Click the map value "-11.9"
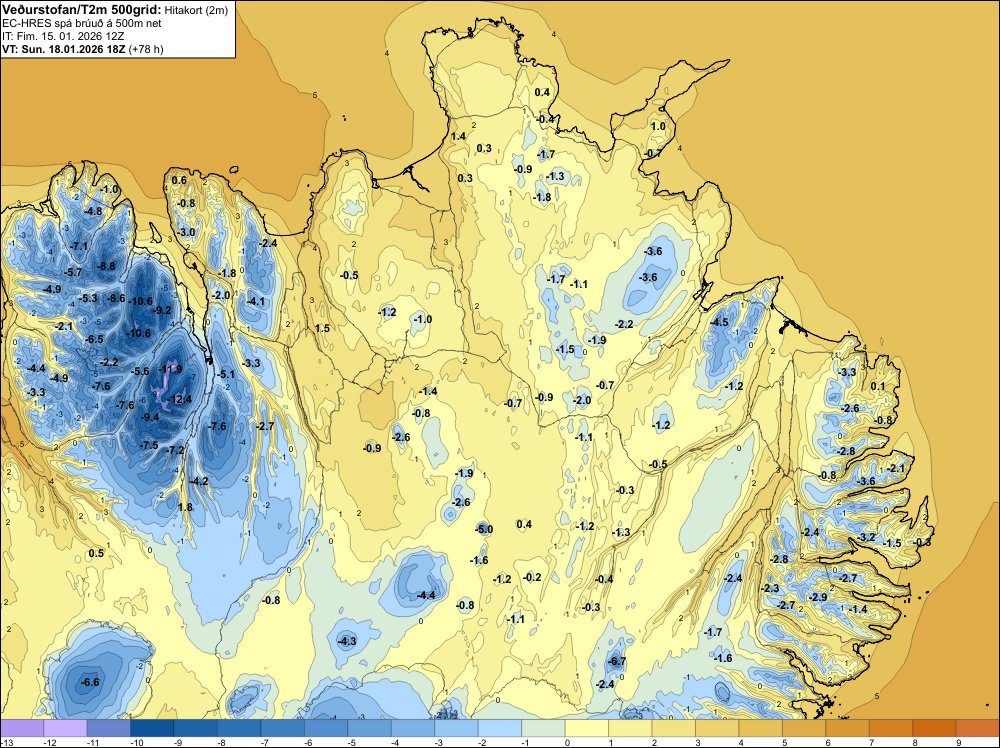The image size is (1000, 748). point(170,369)
